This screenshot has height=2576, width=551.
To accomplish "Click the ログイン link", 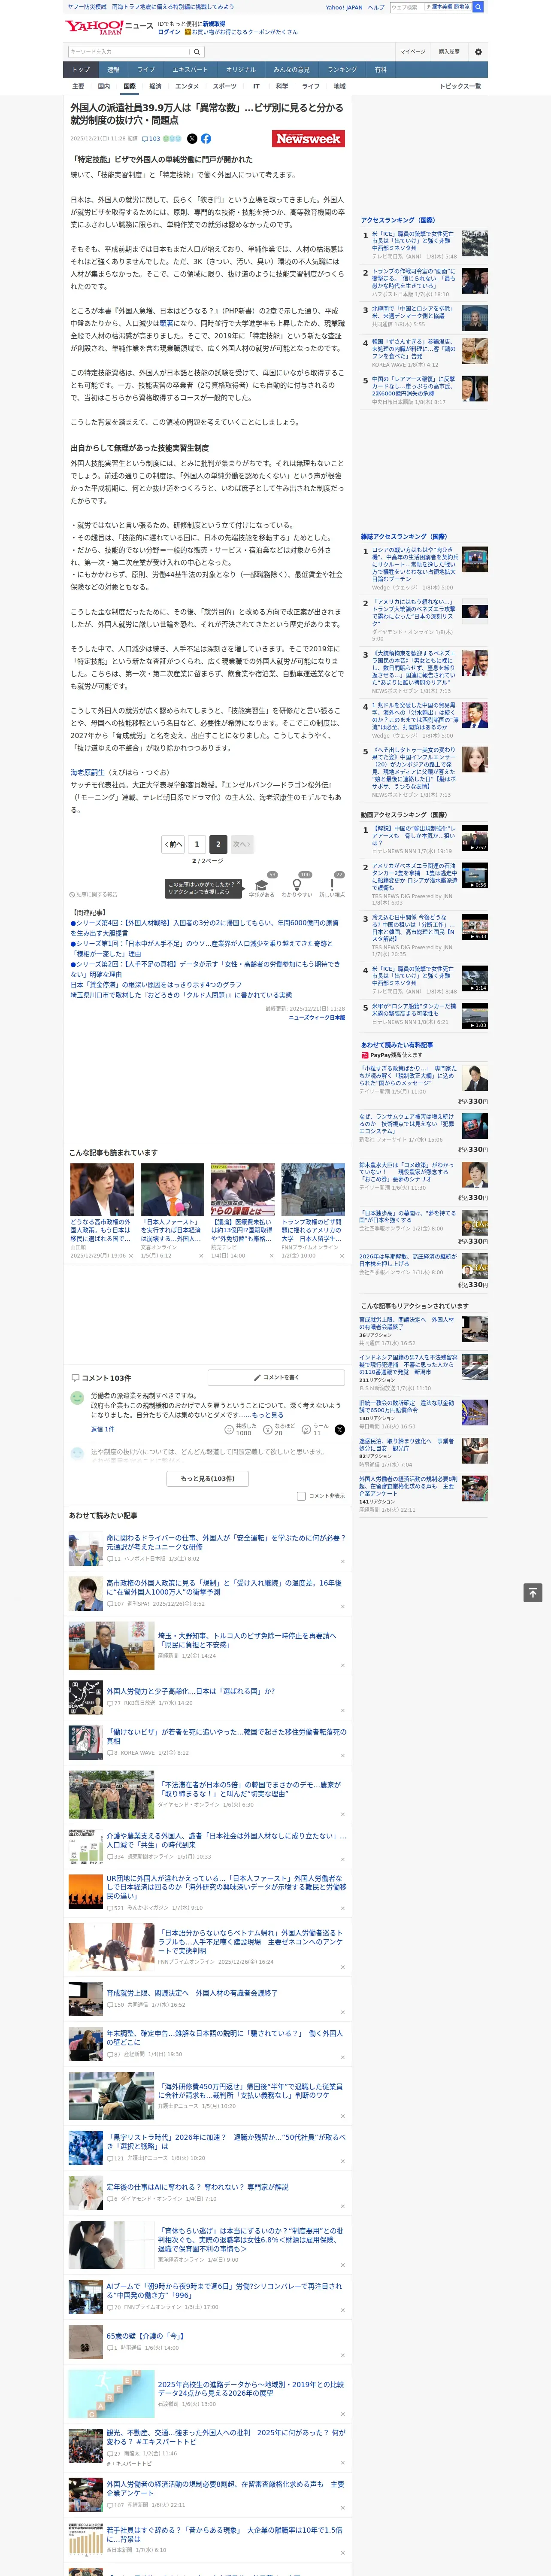I will click(x=169, y=32).
